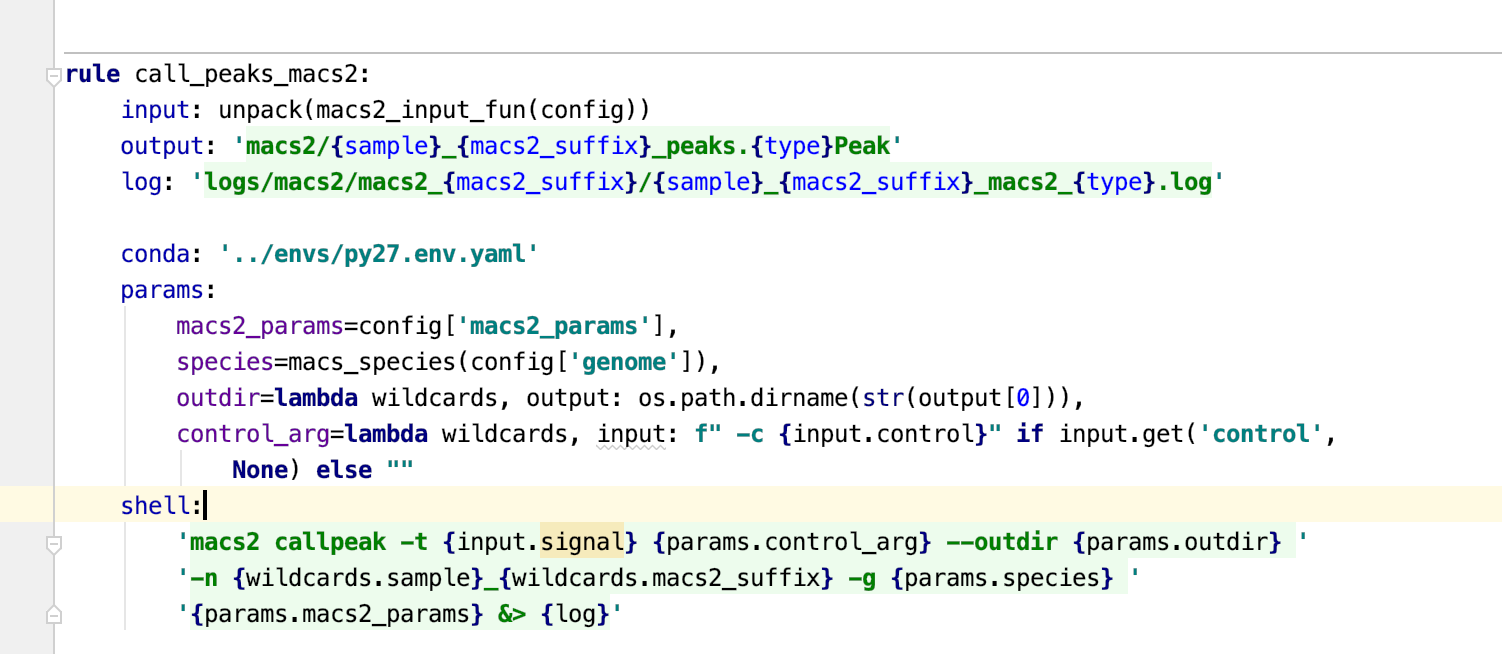This screenshot has height=654, width=1502.
Task: Click os.path.dirname in the outdir lambda
Action: point(743,398)
